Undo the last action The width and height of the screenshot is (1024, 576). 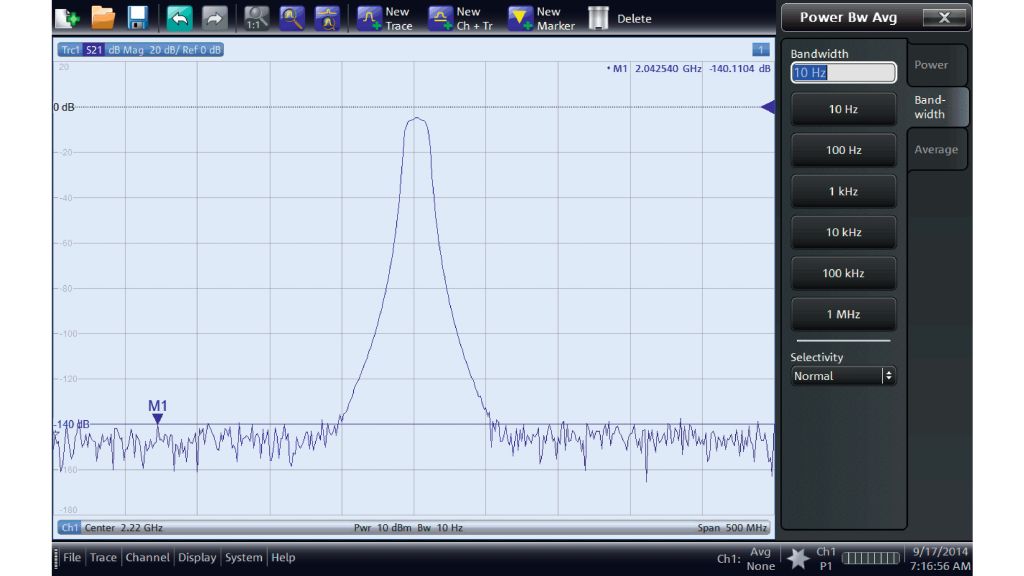coord(179,17)
